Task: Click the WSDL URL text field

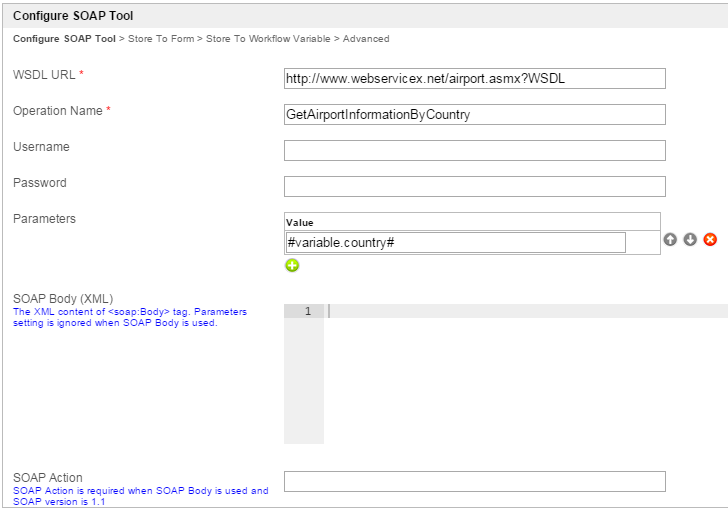Action: [474, 79]
